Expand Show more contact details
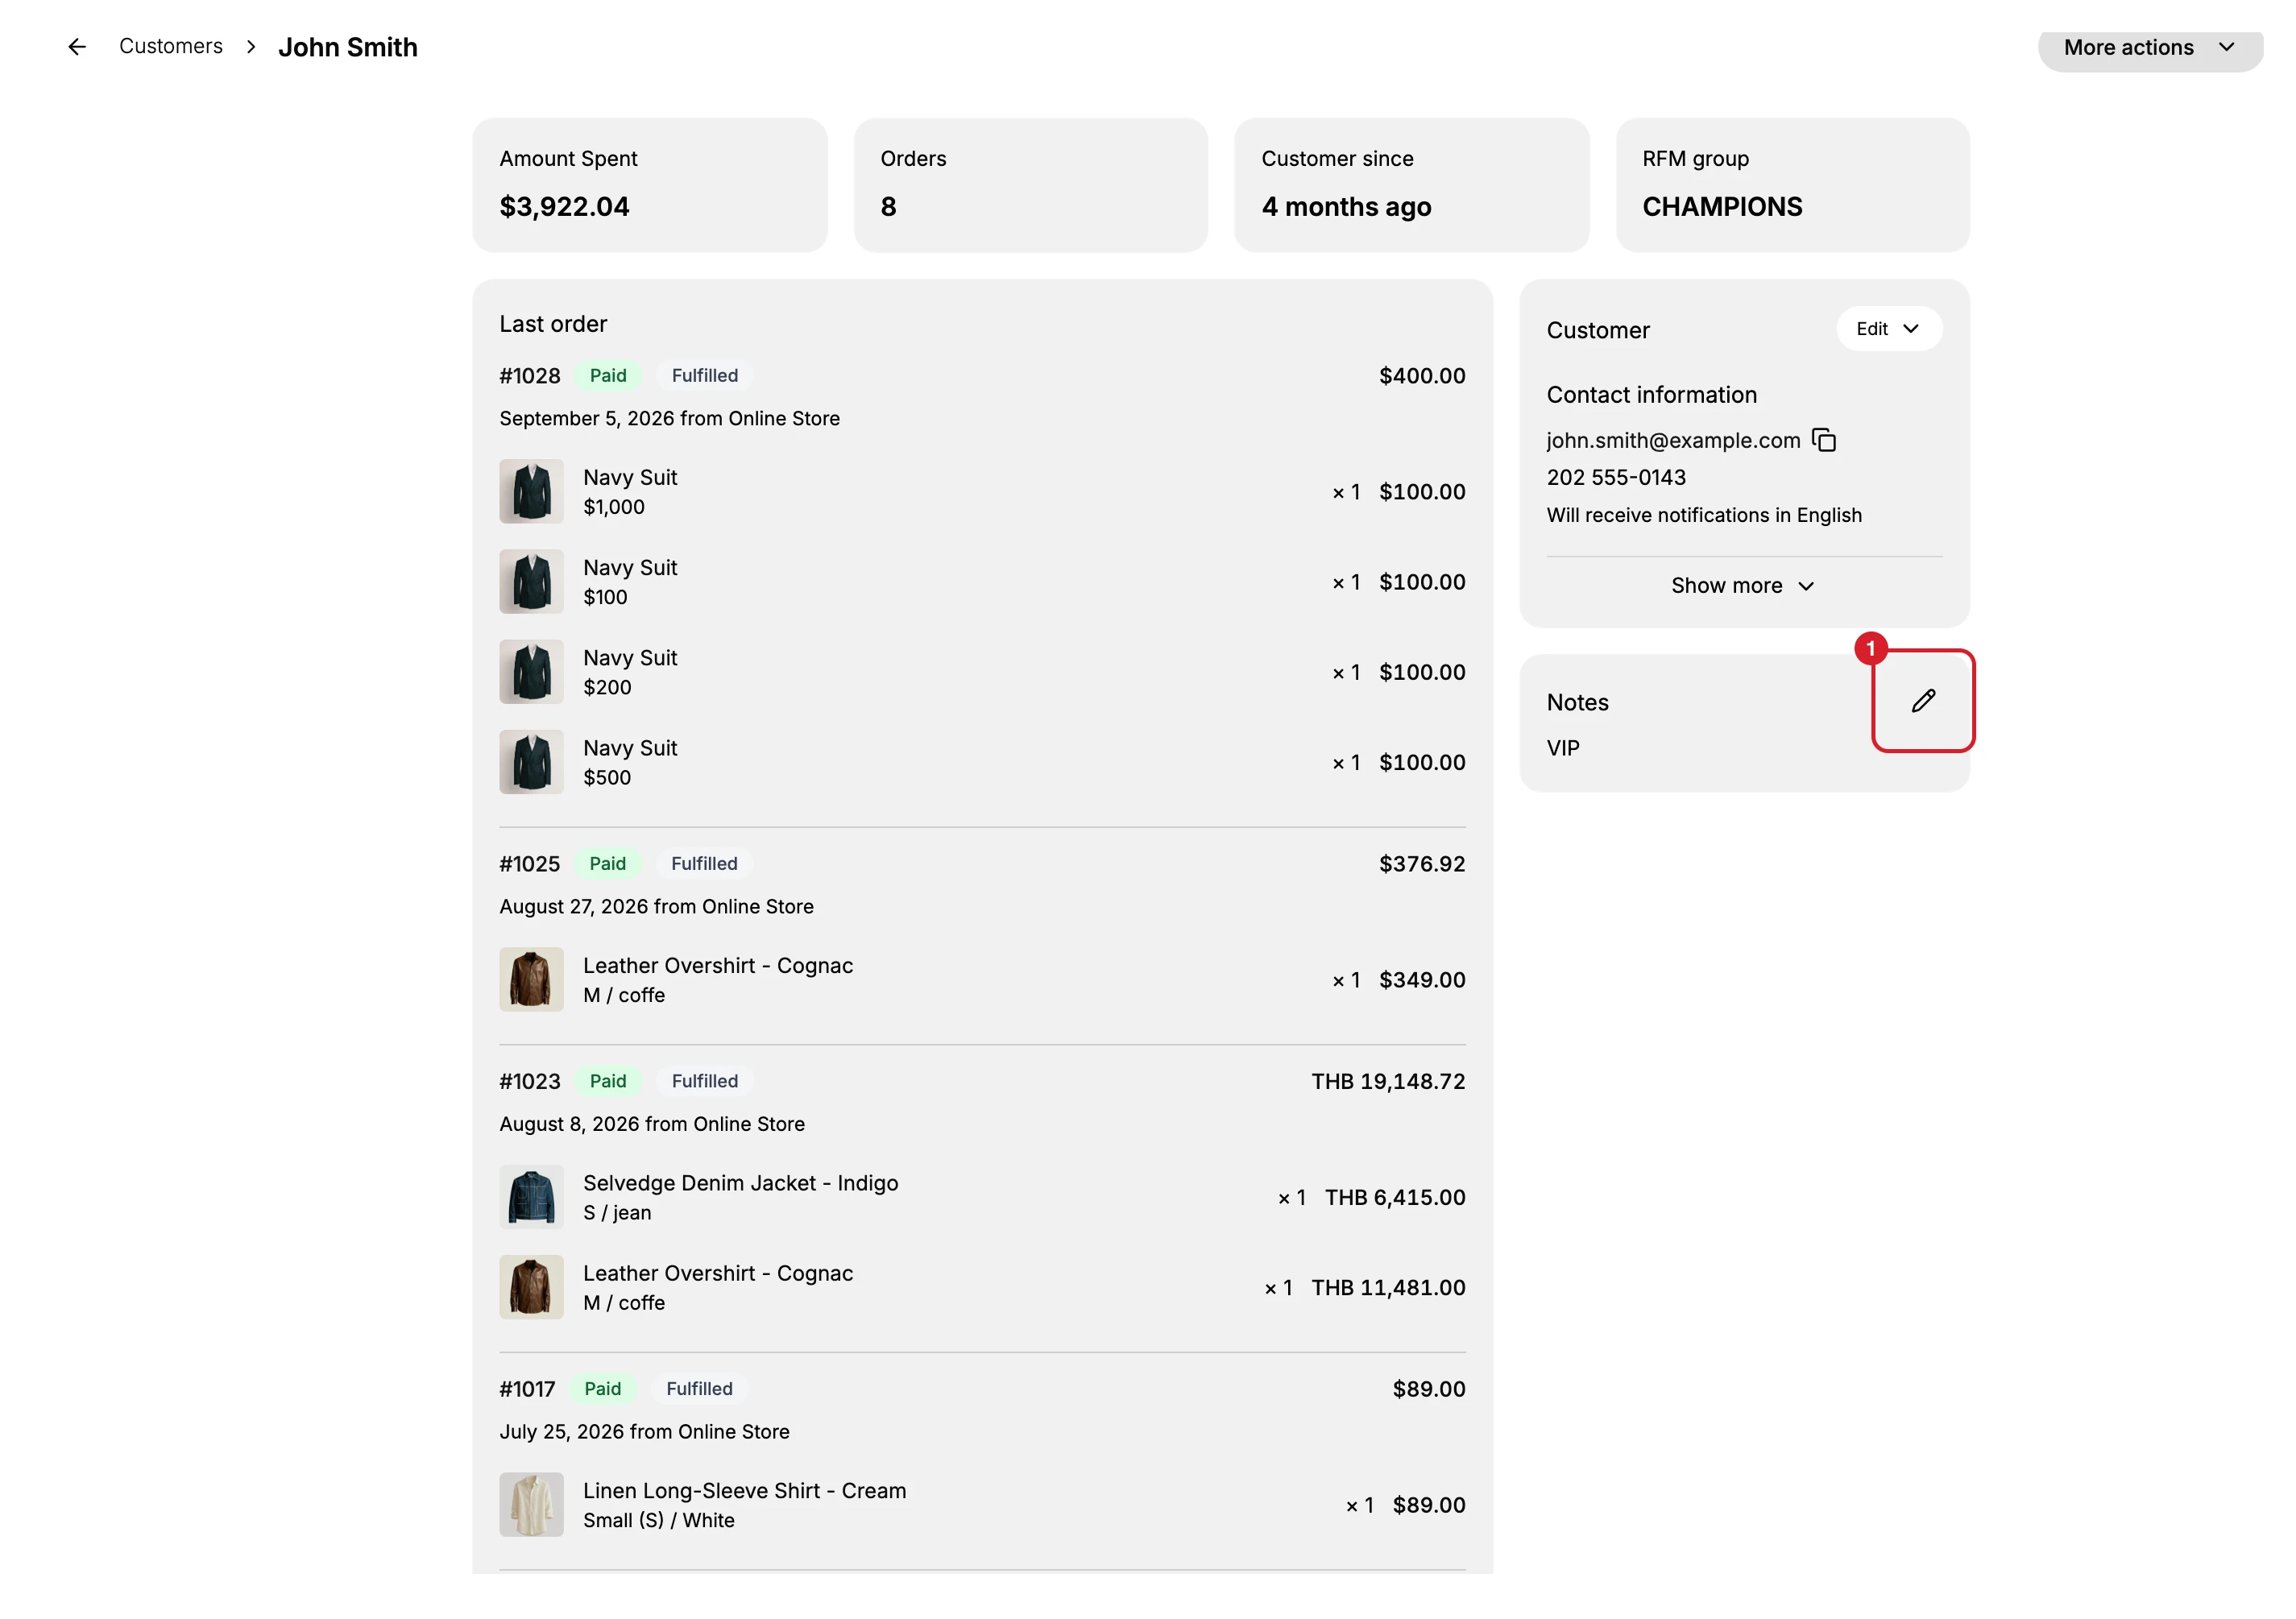 pyautogui.click(x=1743, y=586)
